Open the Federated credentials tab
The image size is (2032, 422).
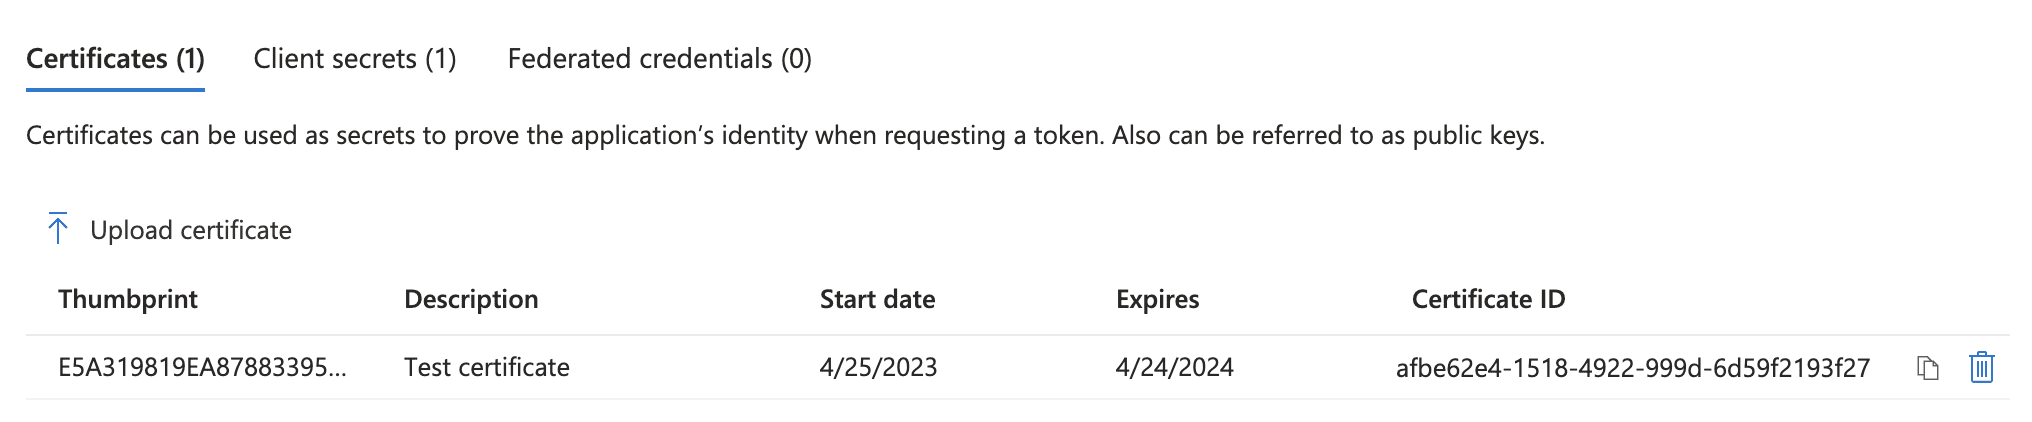pyautogui.click(x=659, y=59)
